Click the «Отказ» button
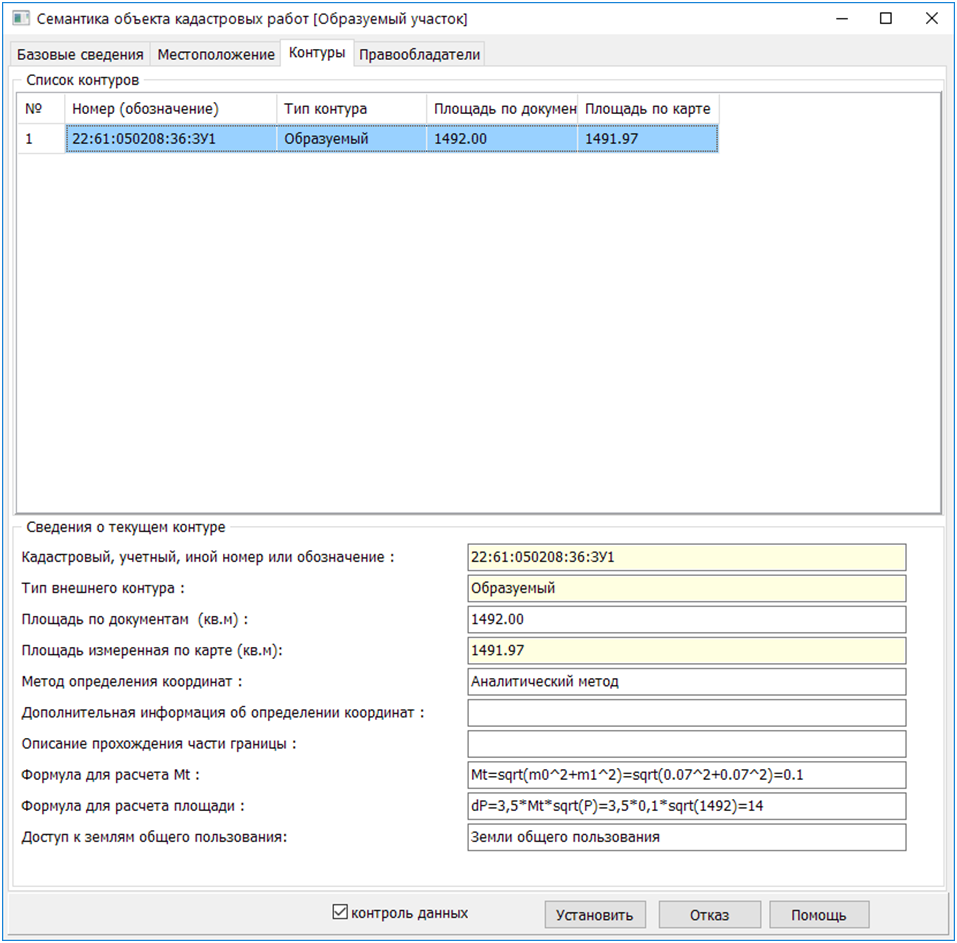 click(709, 915)
